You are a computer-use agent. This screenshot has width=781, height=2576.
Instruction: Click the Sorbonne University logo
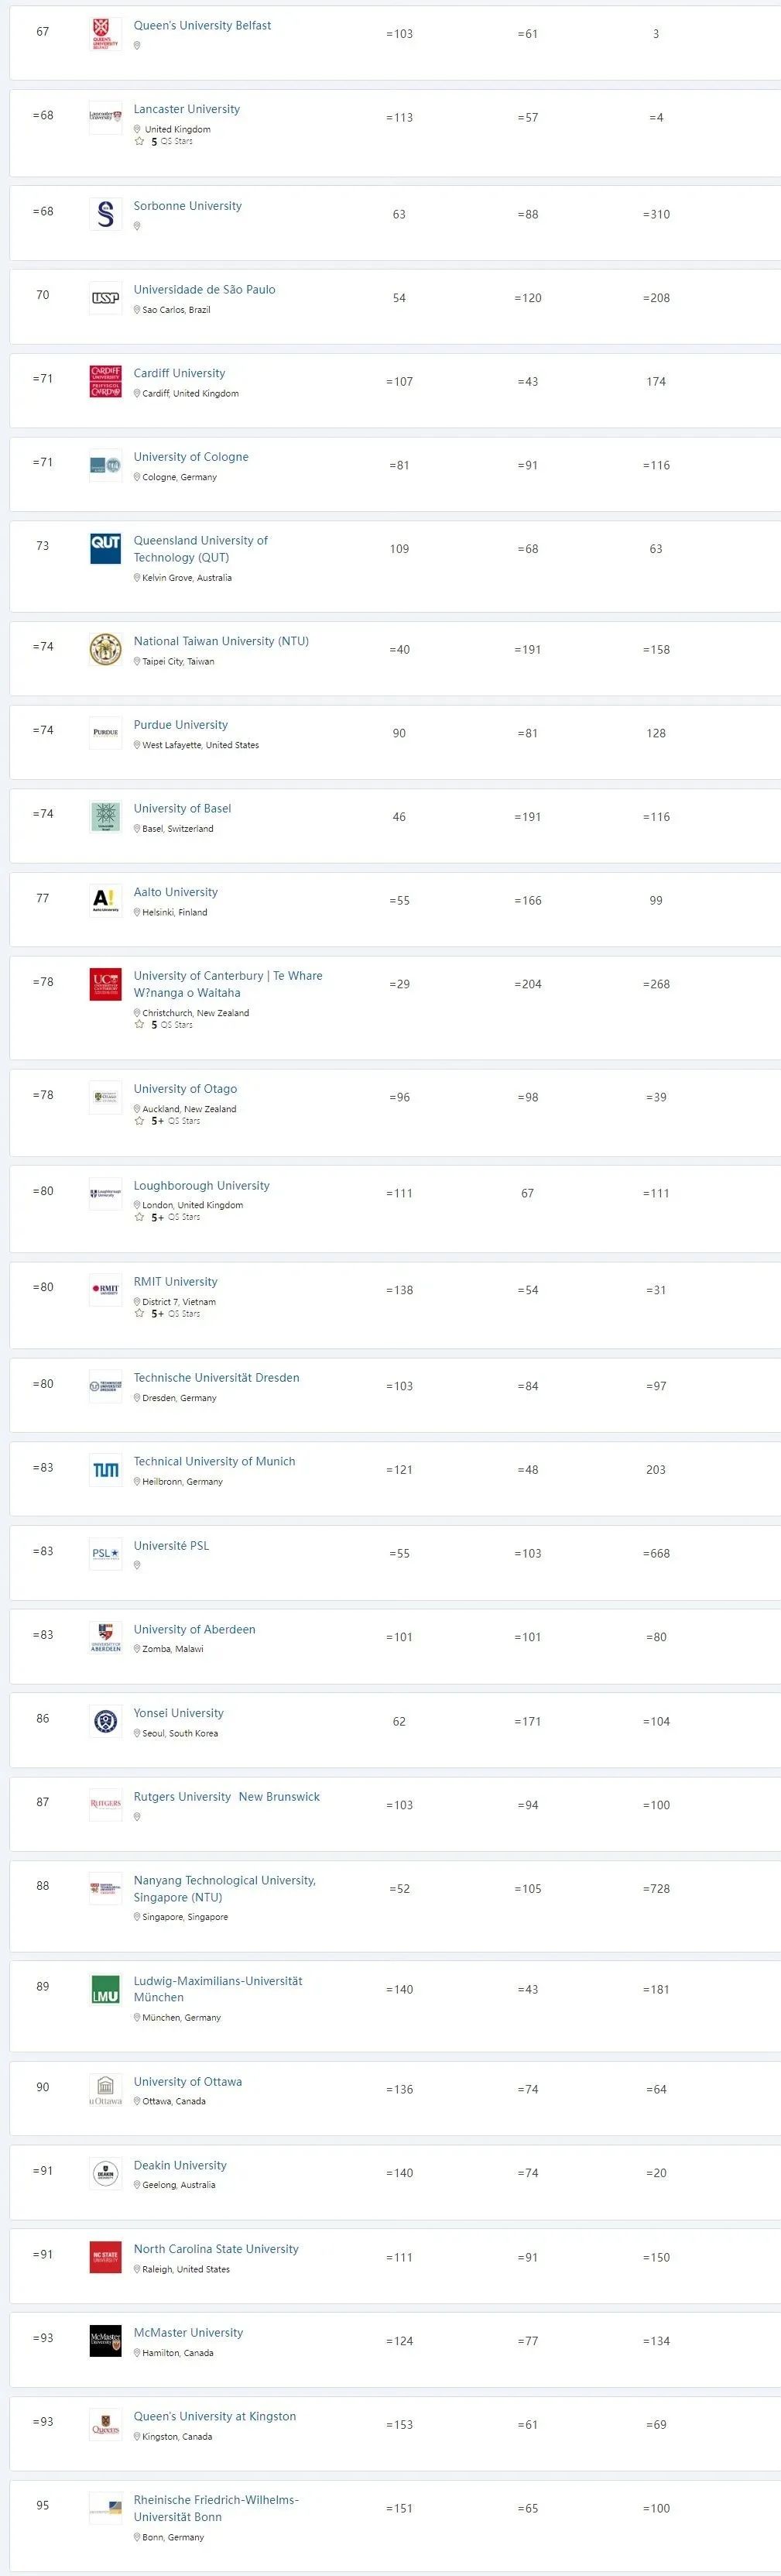[x=105, y=214]
